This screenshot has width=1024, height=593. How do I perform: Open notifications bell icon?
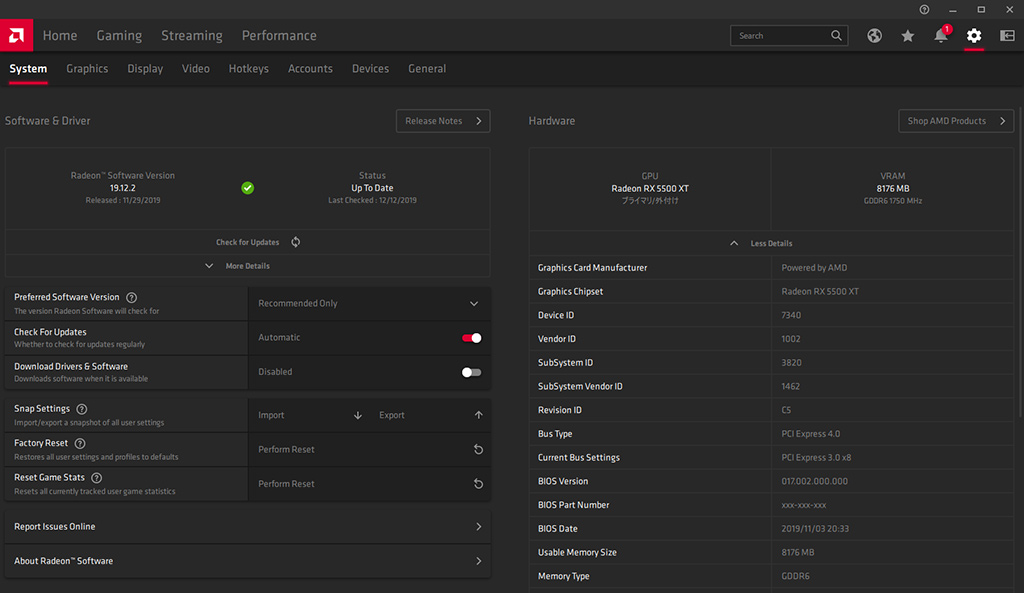941,36
